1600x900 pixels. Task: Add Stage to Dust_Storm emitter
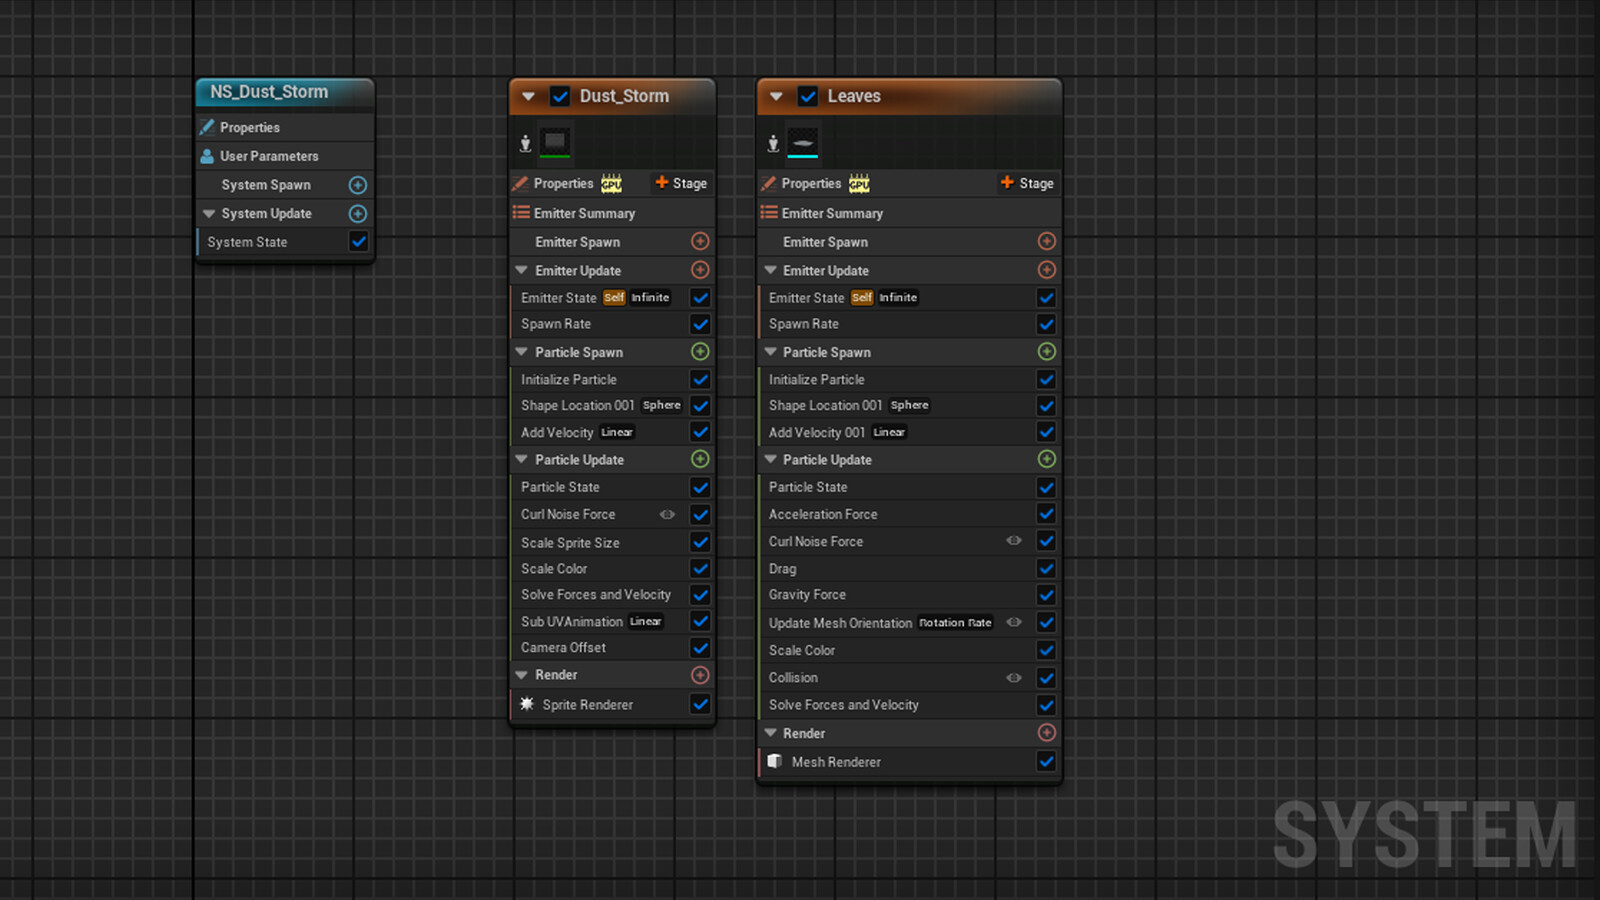(680, 183)
